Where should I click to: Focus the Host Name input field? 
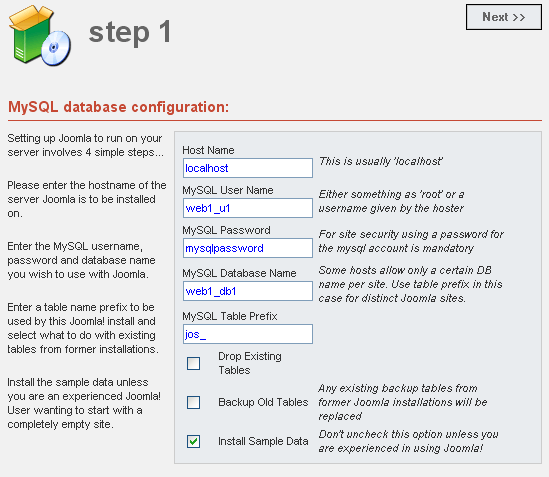click(248, 168)
